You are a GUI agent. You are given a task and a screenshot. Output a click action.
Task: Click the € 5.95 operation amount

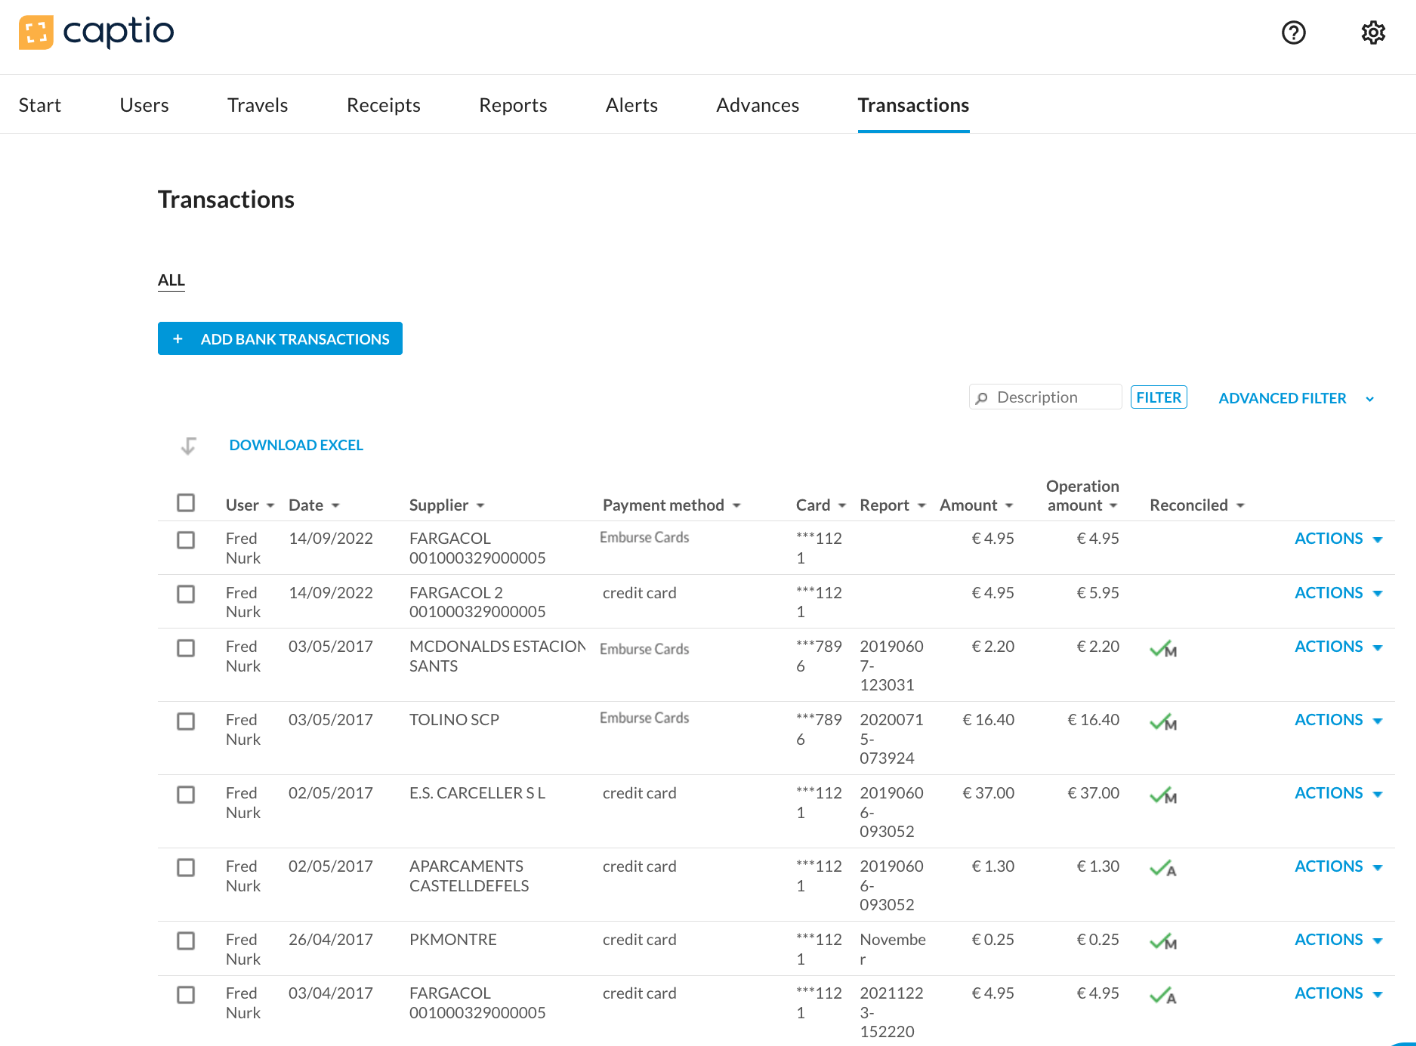click(1097, 593)
